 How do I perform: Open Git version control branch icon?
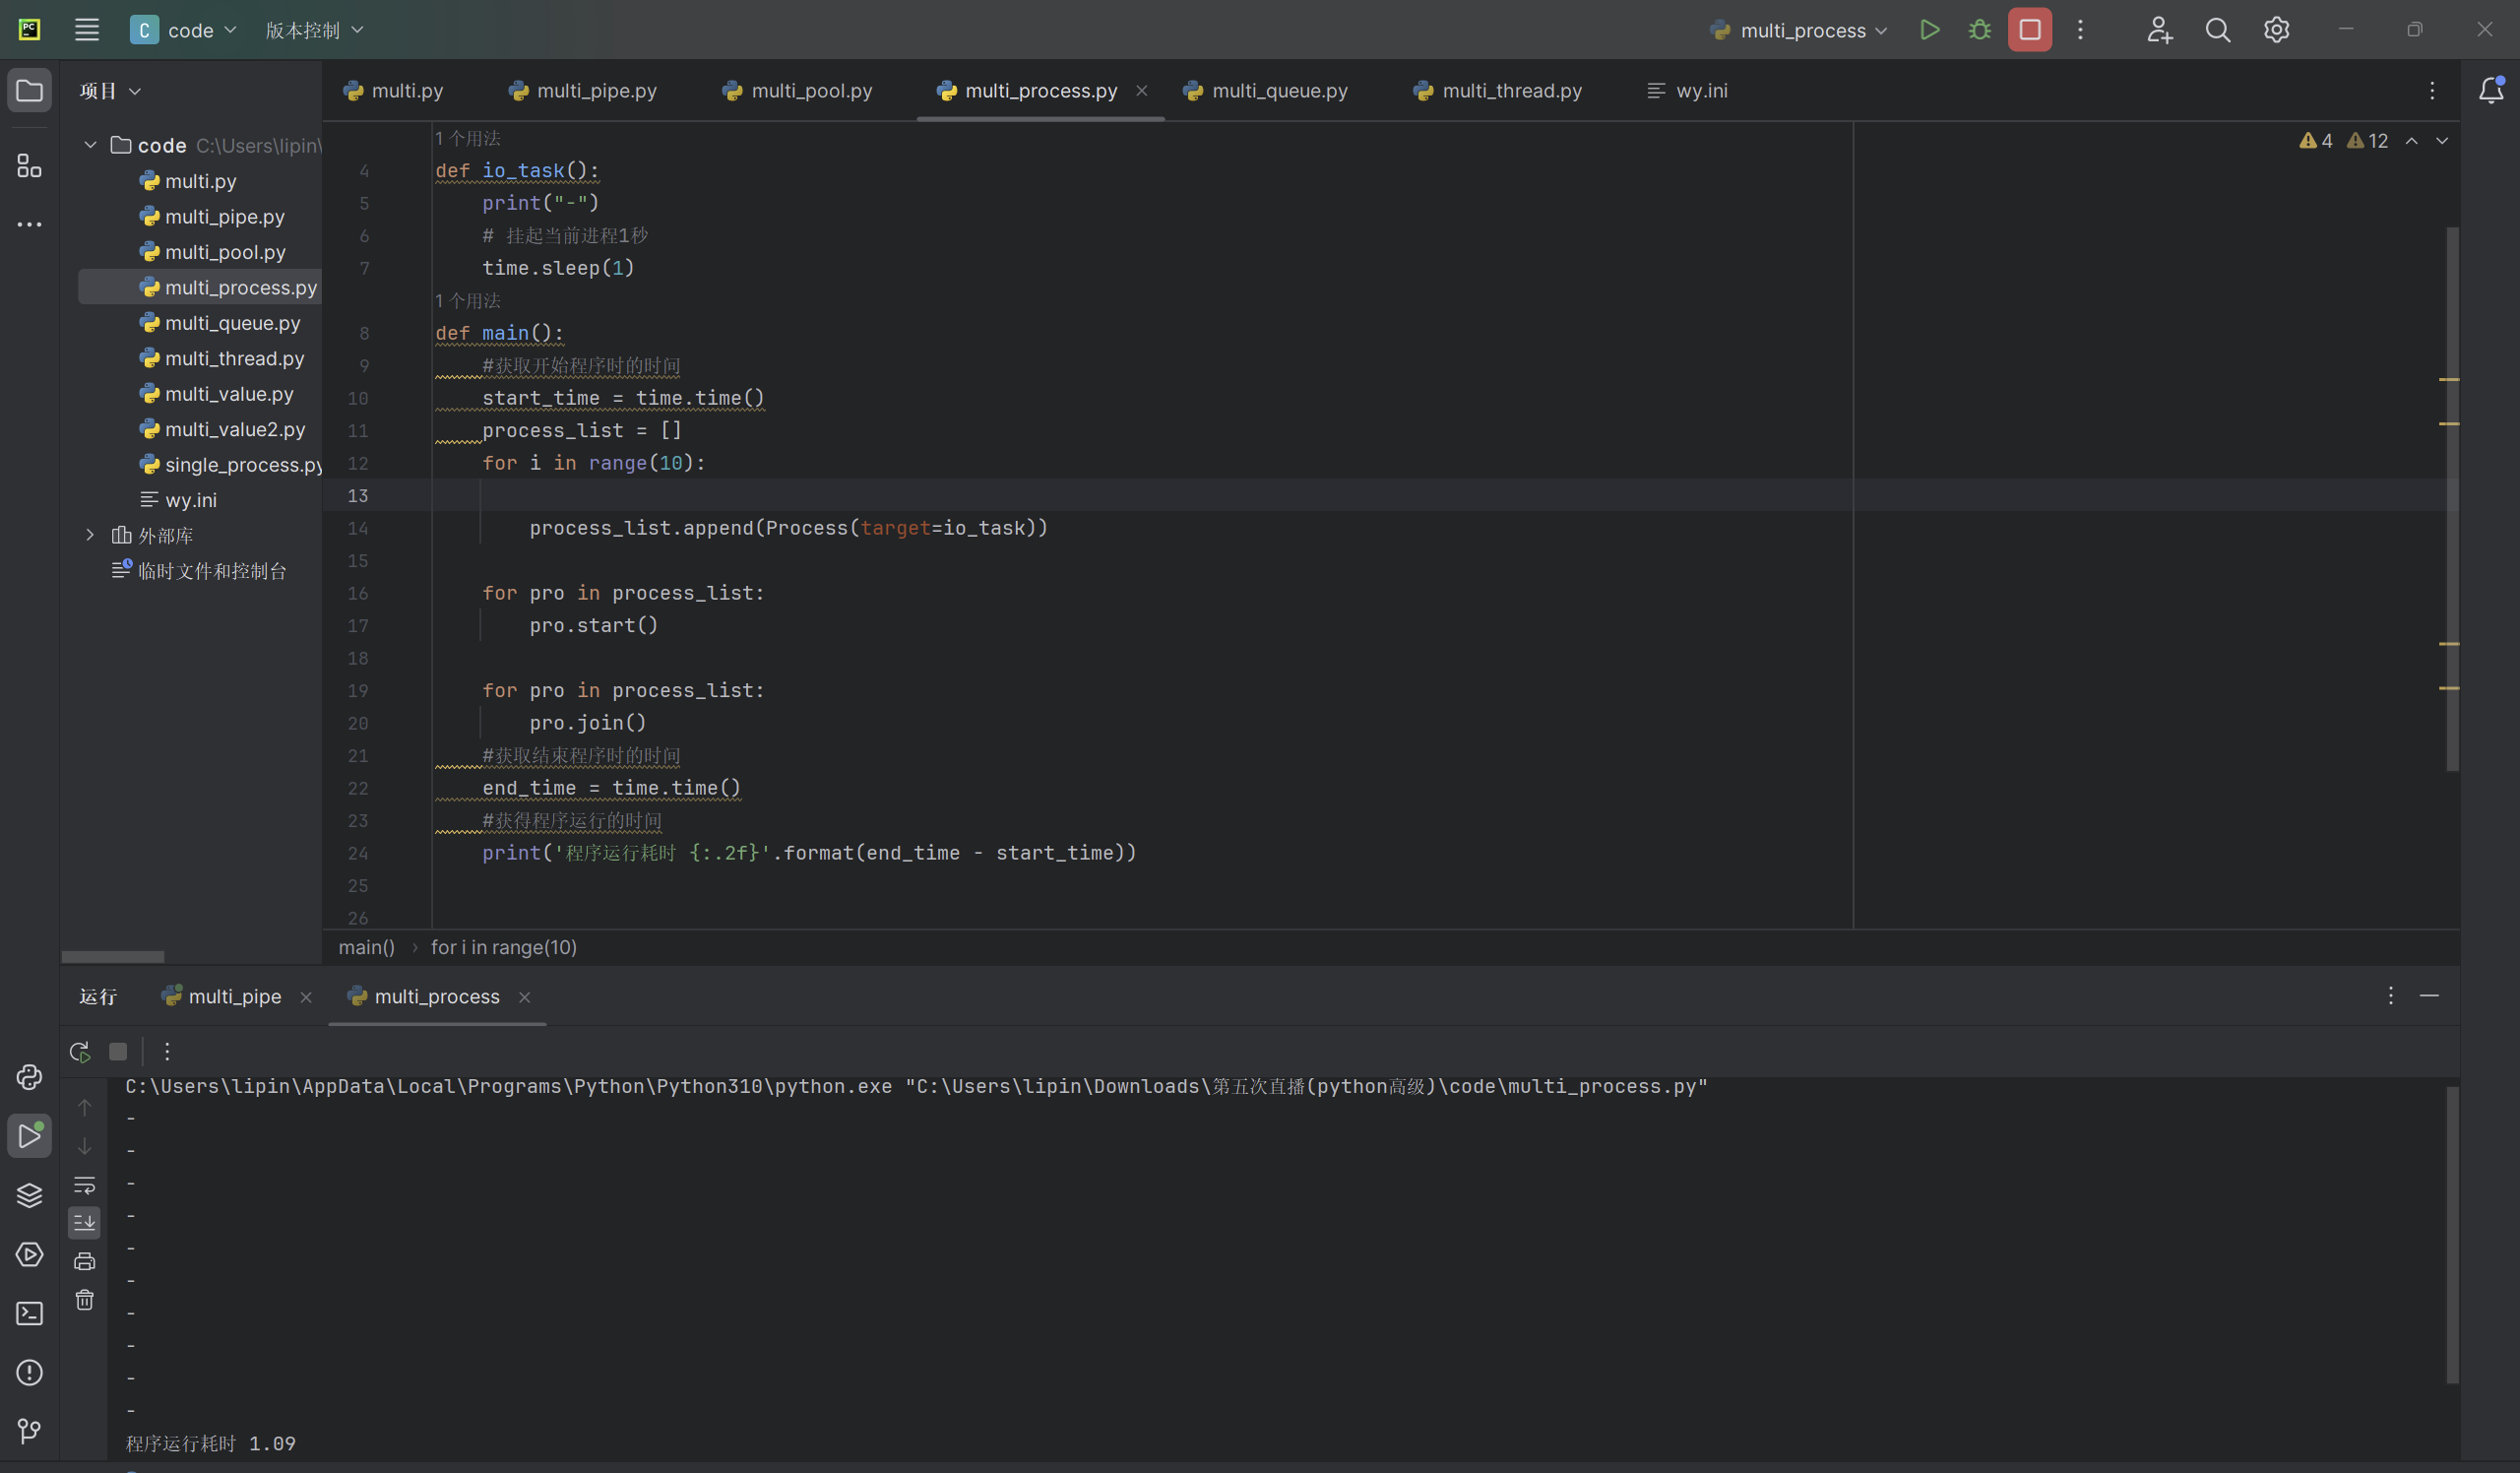pyautogui.click(x=29, y=1431)
